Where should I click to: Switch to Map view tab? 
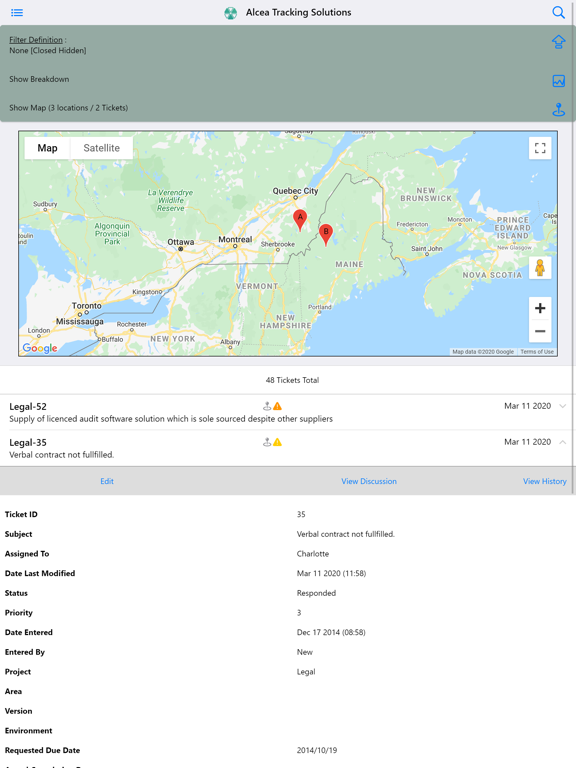coord(48,148)
